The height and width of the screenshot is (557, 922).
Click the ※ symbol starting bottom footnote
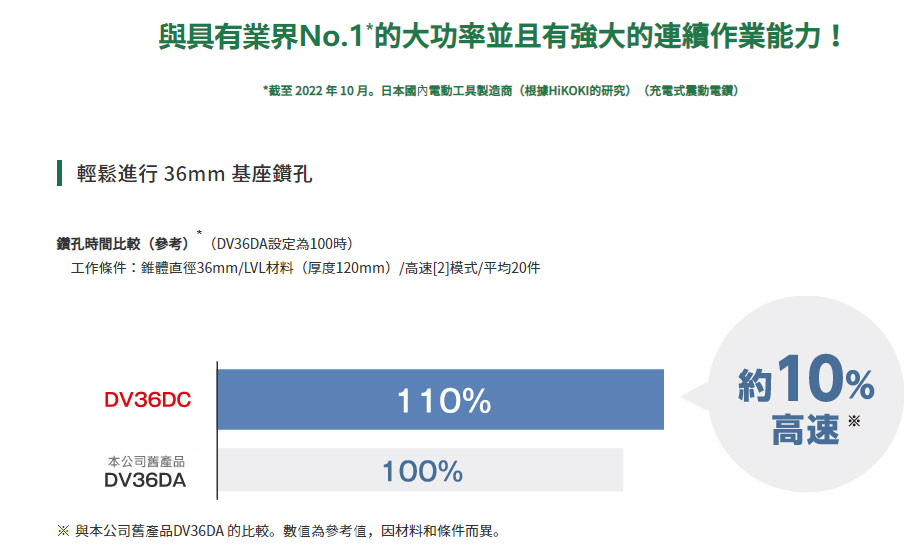(x=63, y=531)
